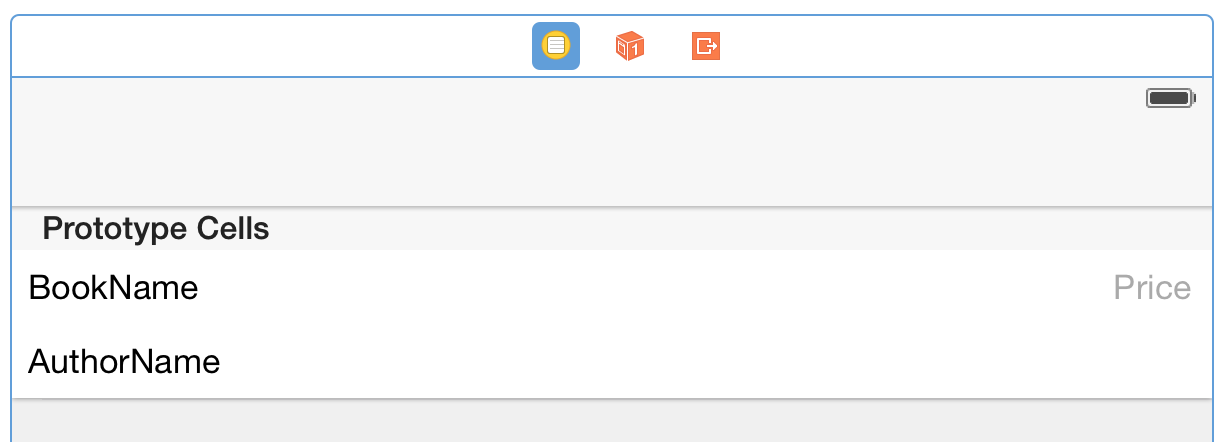Select the Table View Controller dock icon
This screenshot has height=442, width=1230.
[555, 46]
